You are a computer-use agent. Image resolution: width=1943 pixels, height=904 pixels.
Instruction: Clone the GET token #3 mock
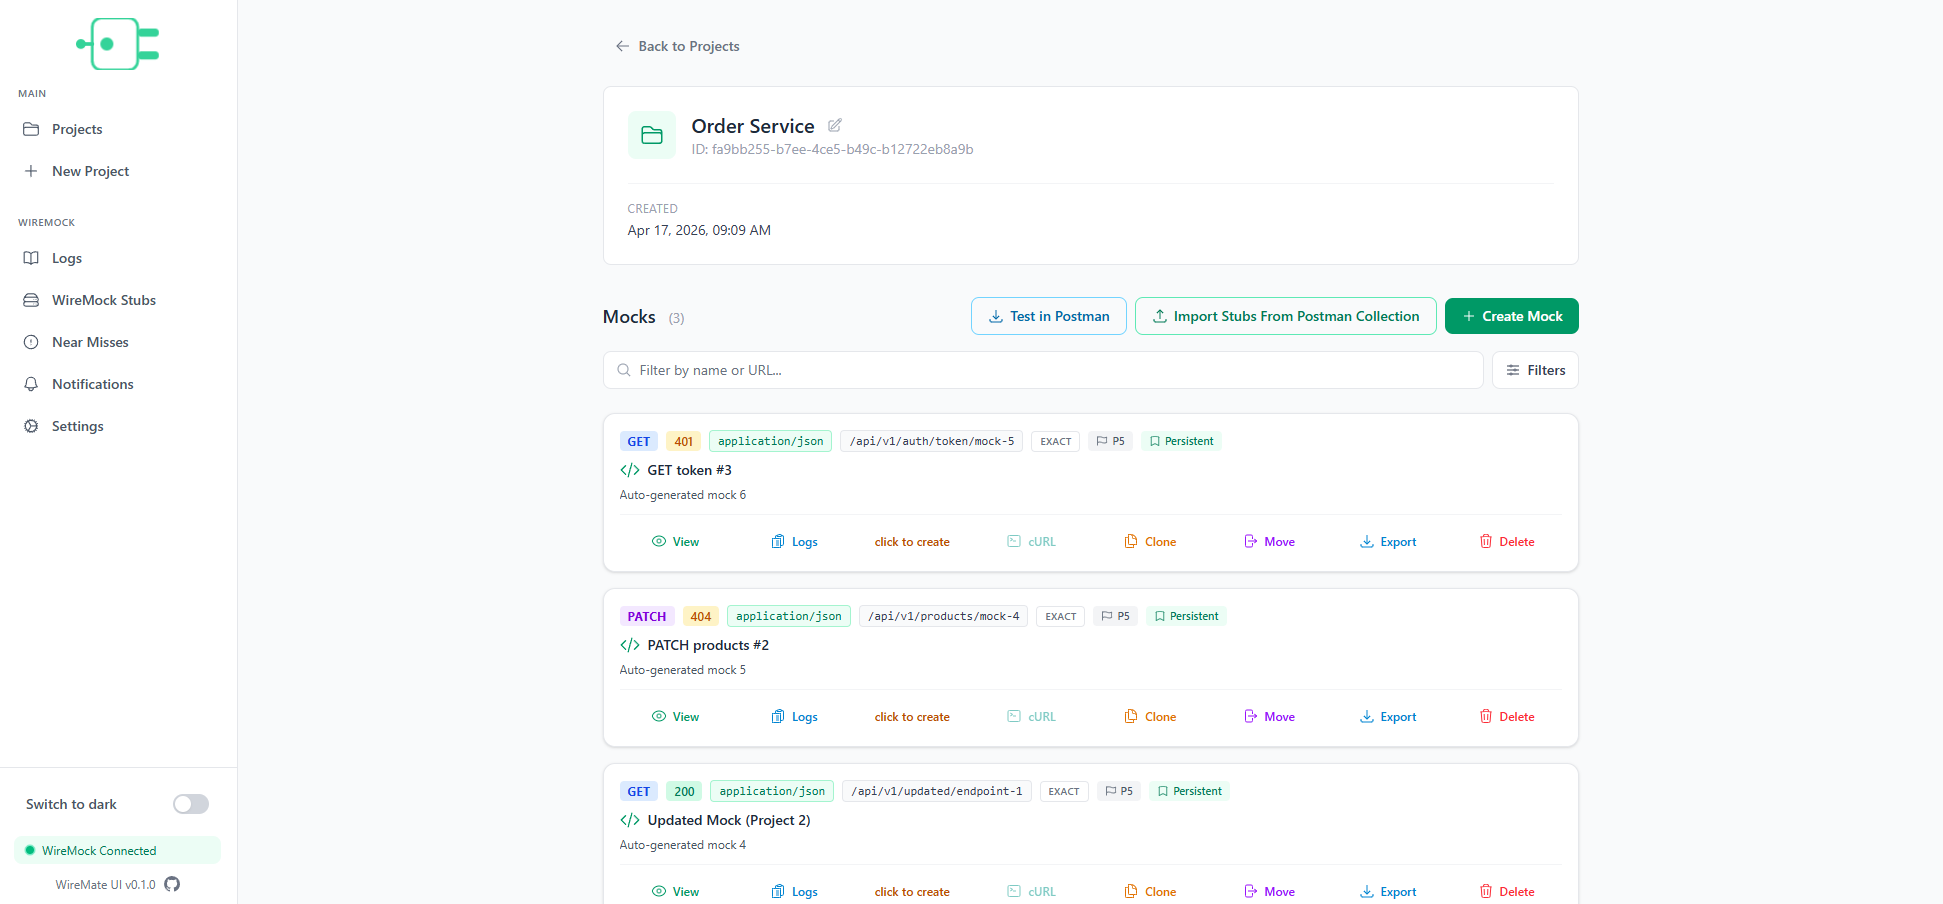(1150, 542)
